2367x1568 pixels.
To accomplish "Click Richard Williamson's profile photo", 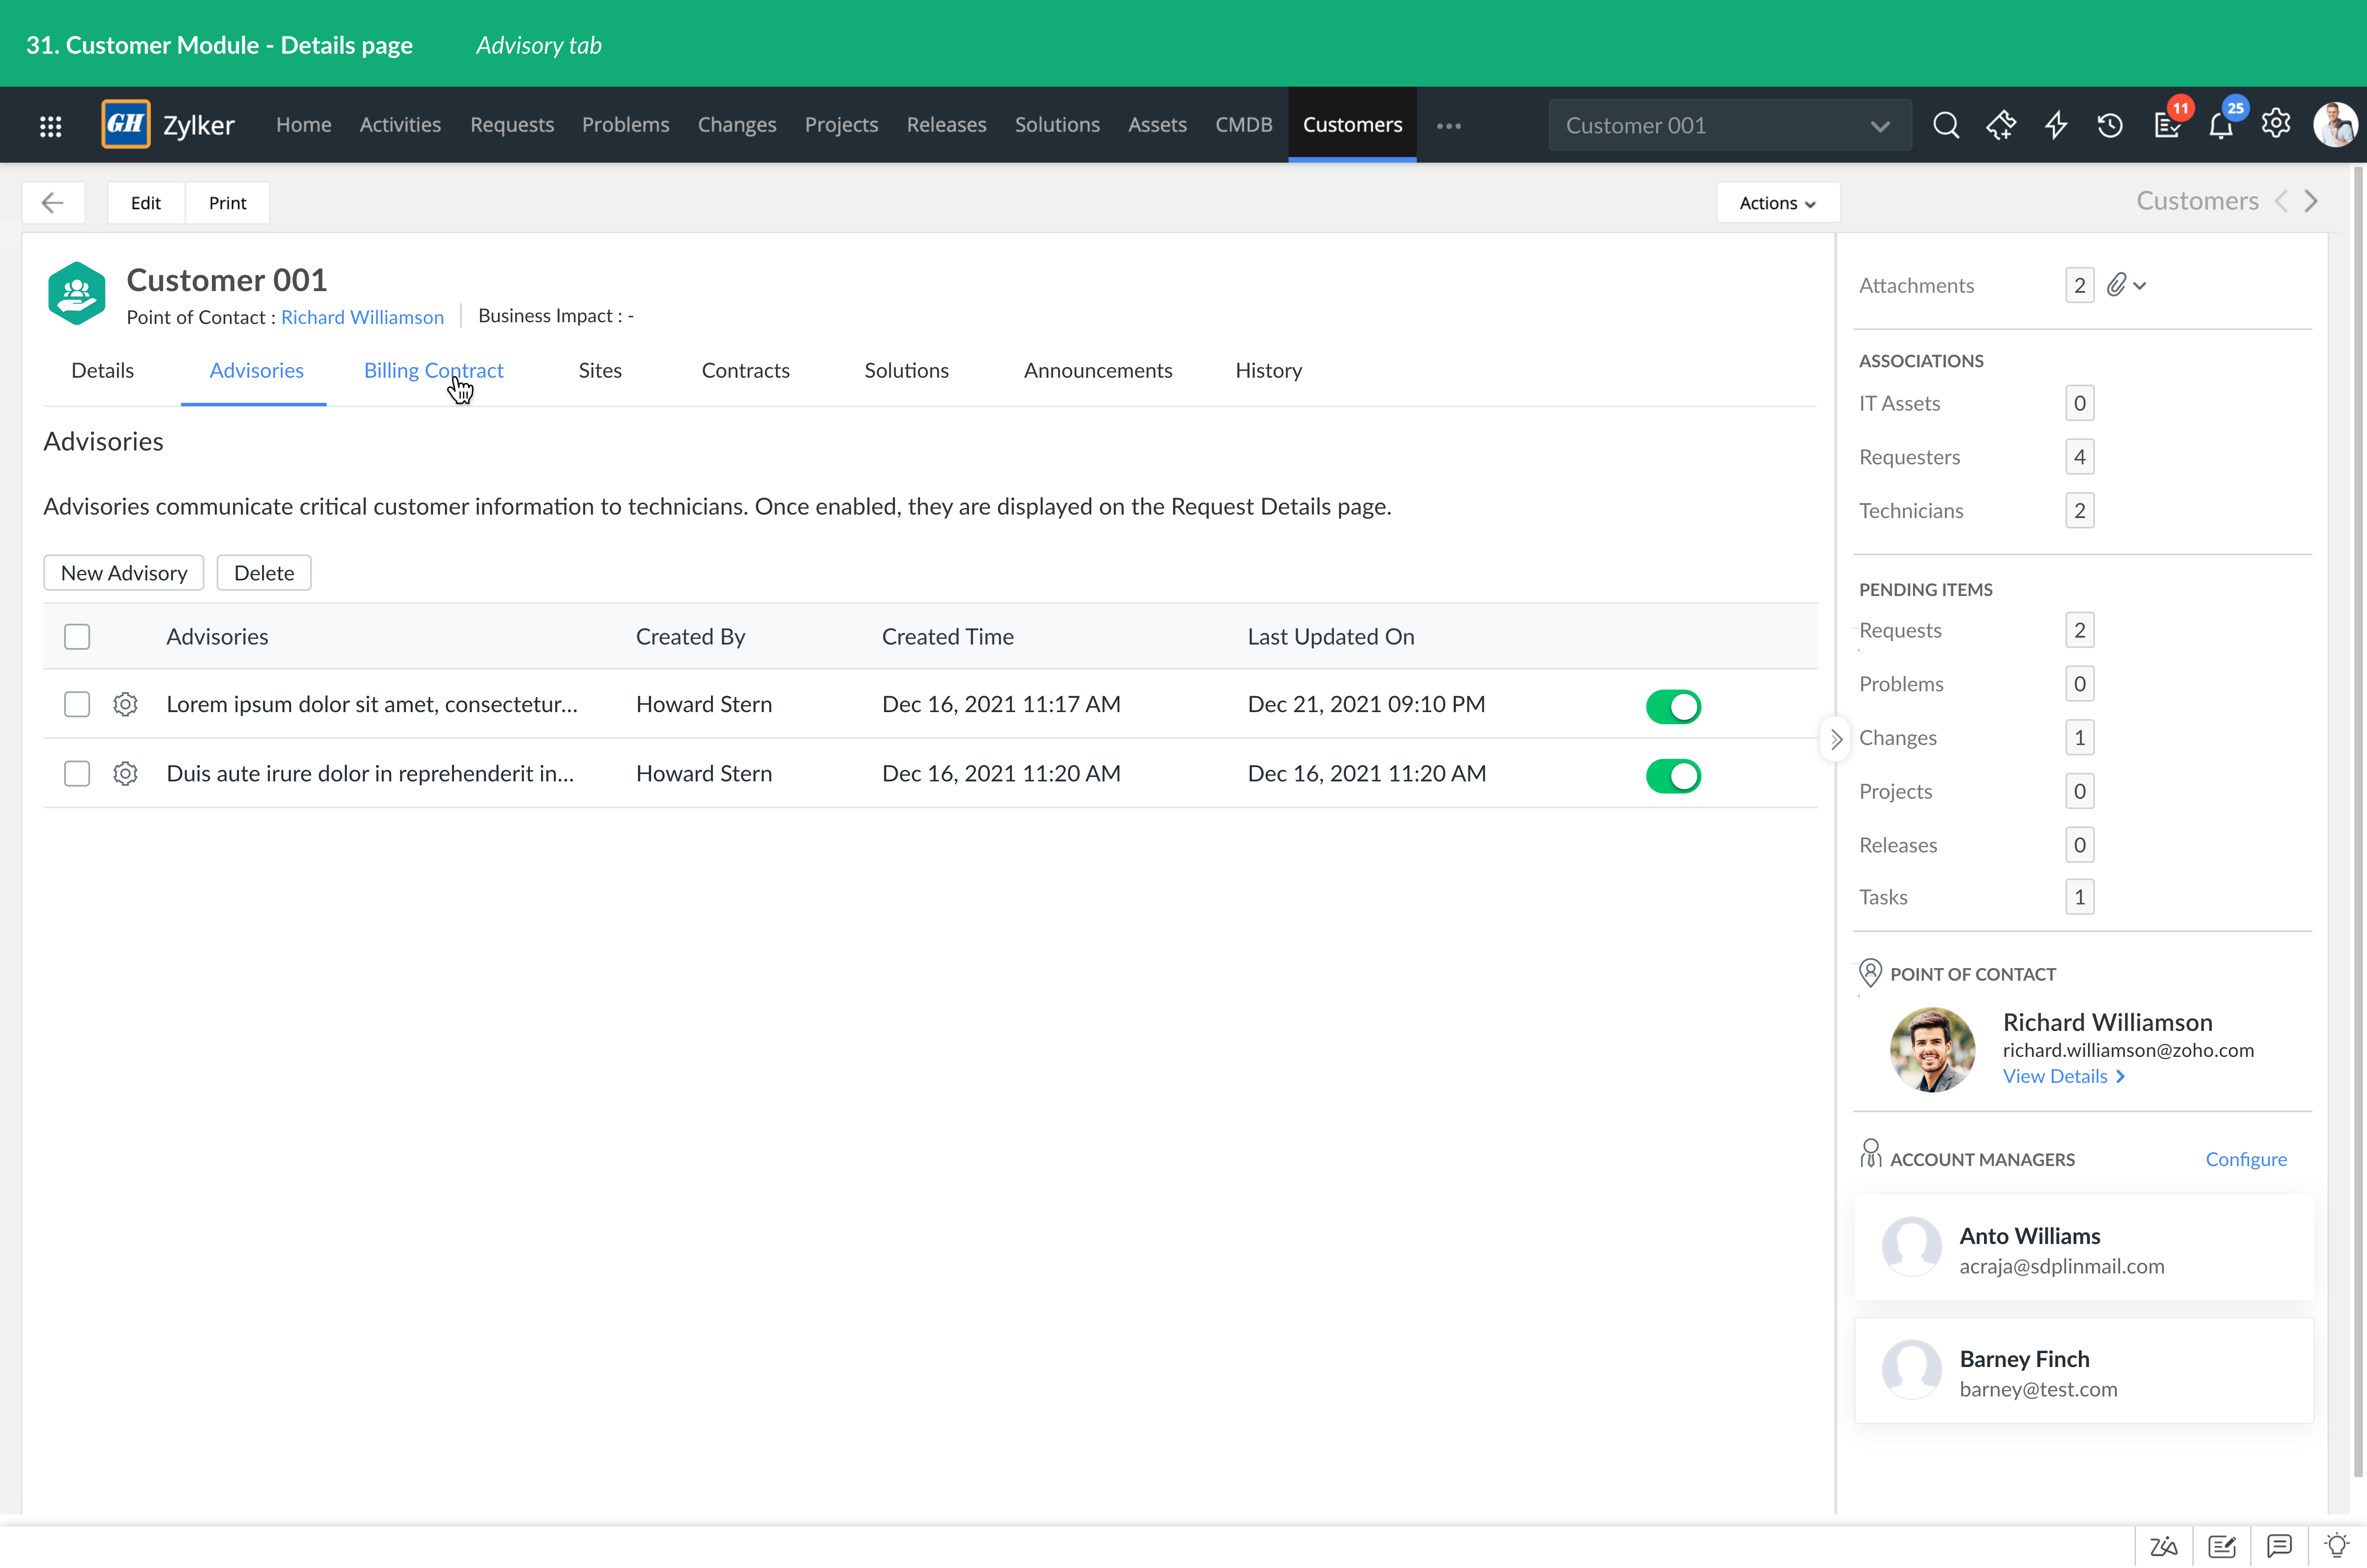I will (x=1932, y=1050).
